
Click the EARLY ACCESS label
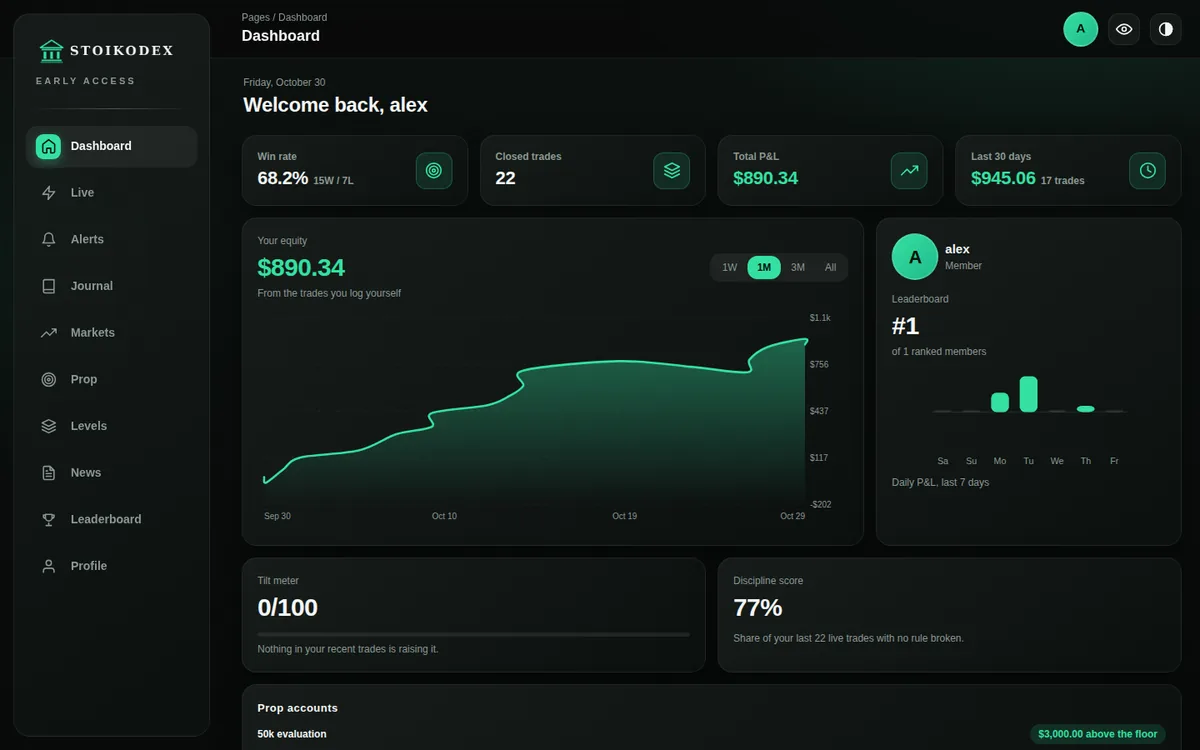85,81
